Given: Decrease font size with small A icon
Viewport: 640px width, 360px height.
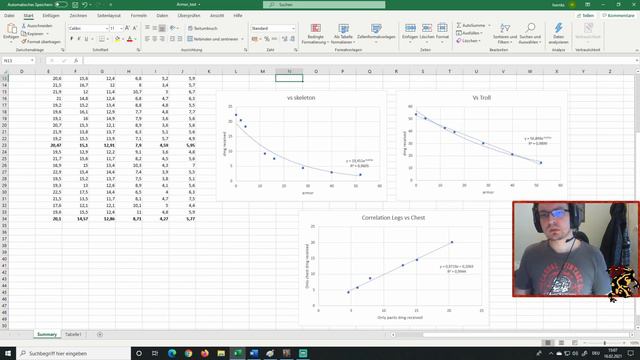Looking at the screenshot, I should [135, 28].
